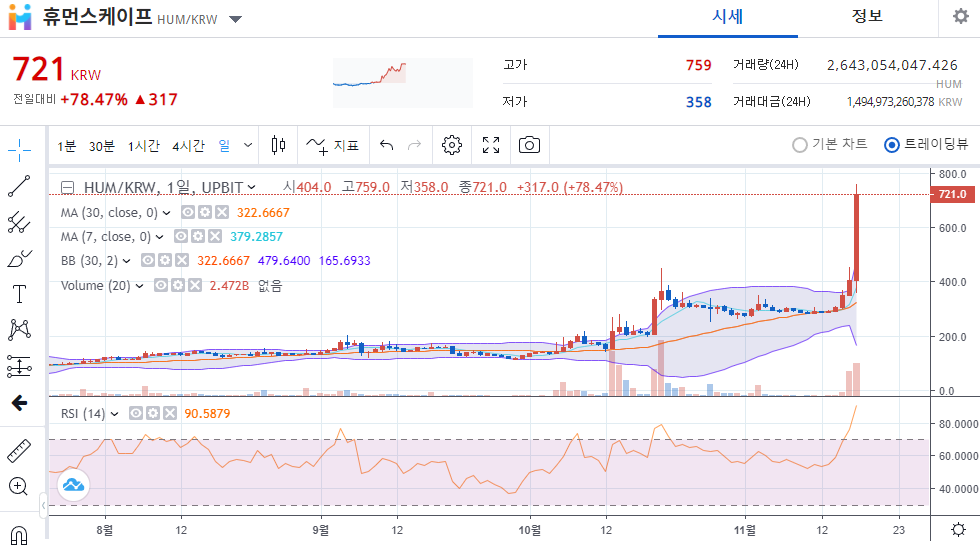This screenshot has height=546, width=980.
Task: Click the blue cloud TradingView logo button
Action: point(74,485)
